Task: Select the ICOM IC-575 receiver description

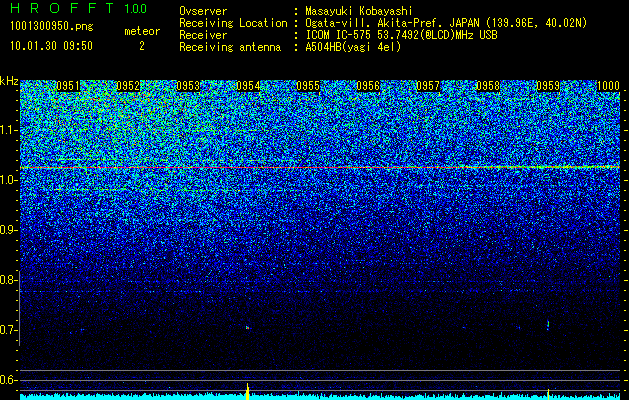Action: pos(401,35)
